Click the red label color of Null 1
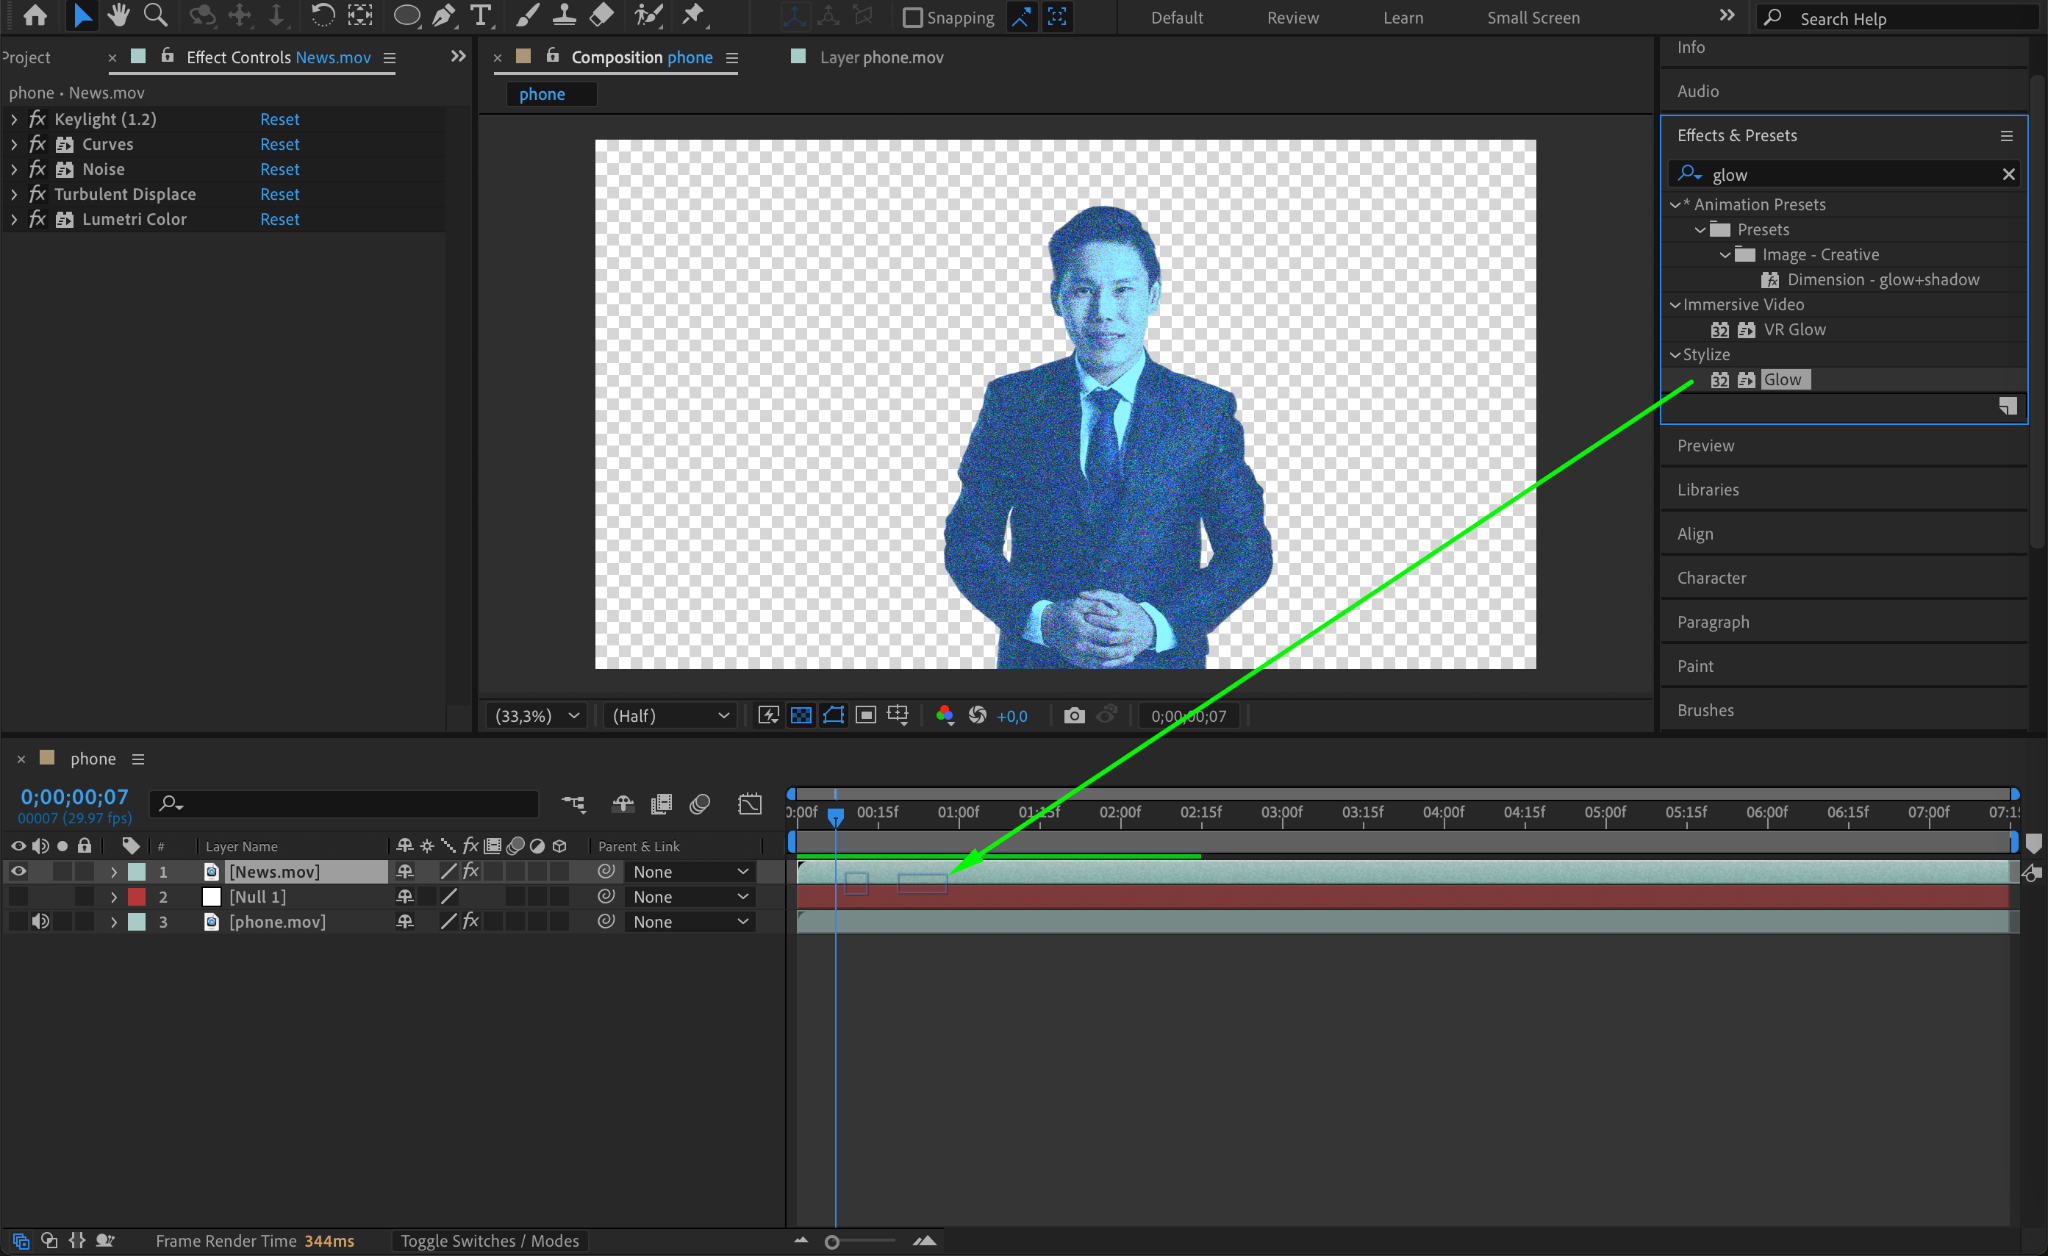This screenshot has width=2048, height=1256. [137, 897]
